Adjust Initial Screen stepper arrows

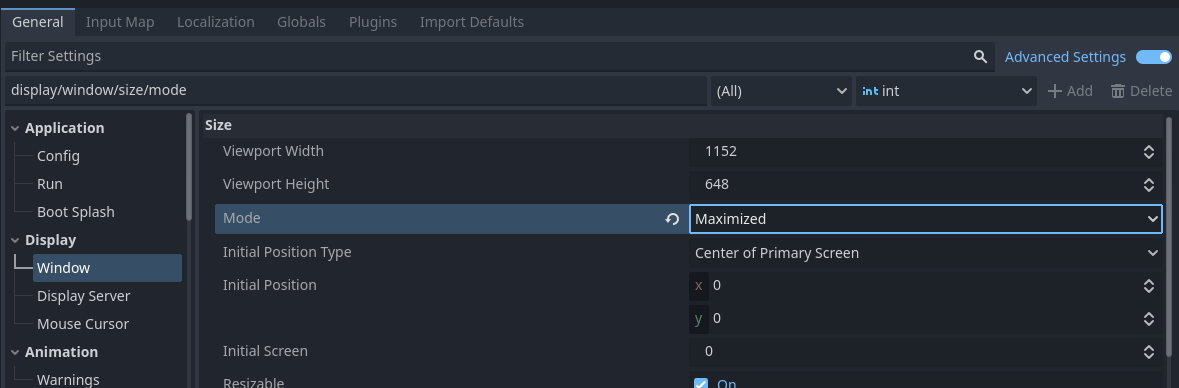pos(1148,351)
